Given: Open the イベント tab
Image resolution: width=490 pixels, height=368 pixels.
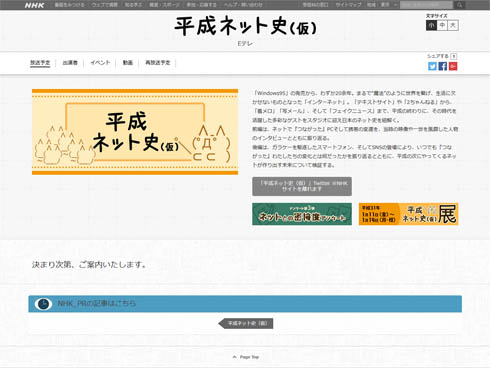Looking at the screenshot, I should tap(100, 63).
